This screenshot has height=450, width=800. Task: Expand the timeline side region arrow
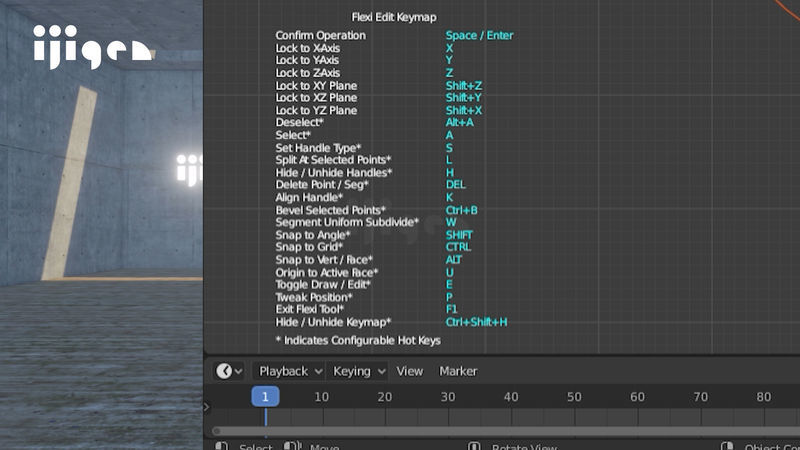pyautogui.click(x=207, y=407)
